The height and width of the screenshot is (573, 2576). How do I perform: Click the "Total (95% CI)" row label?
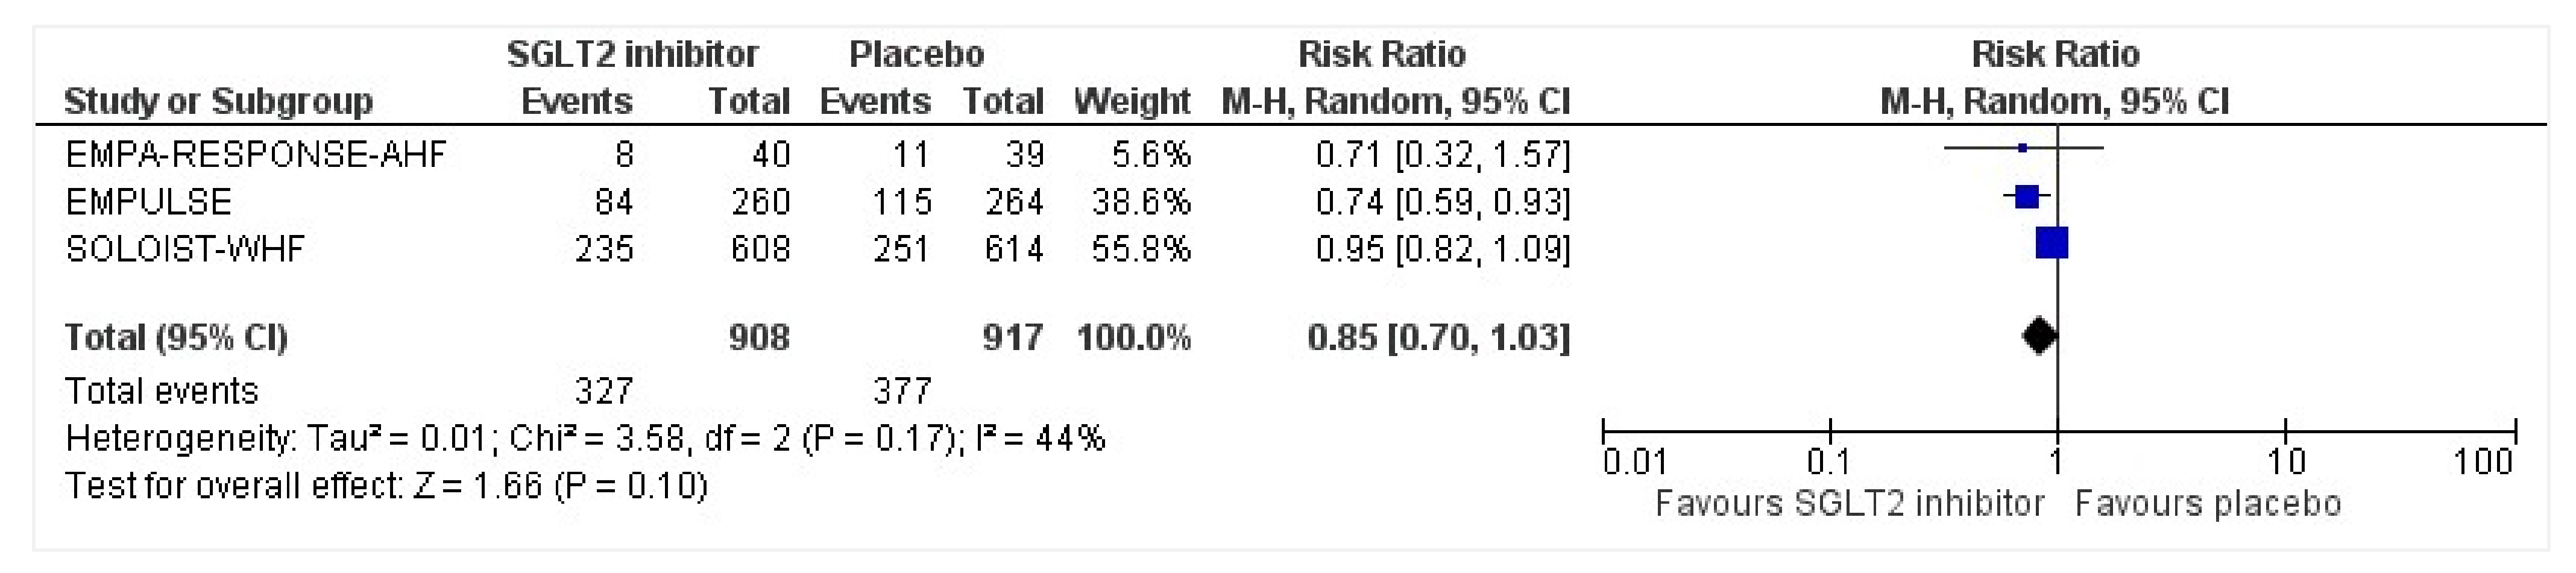[x=176, y=337]
